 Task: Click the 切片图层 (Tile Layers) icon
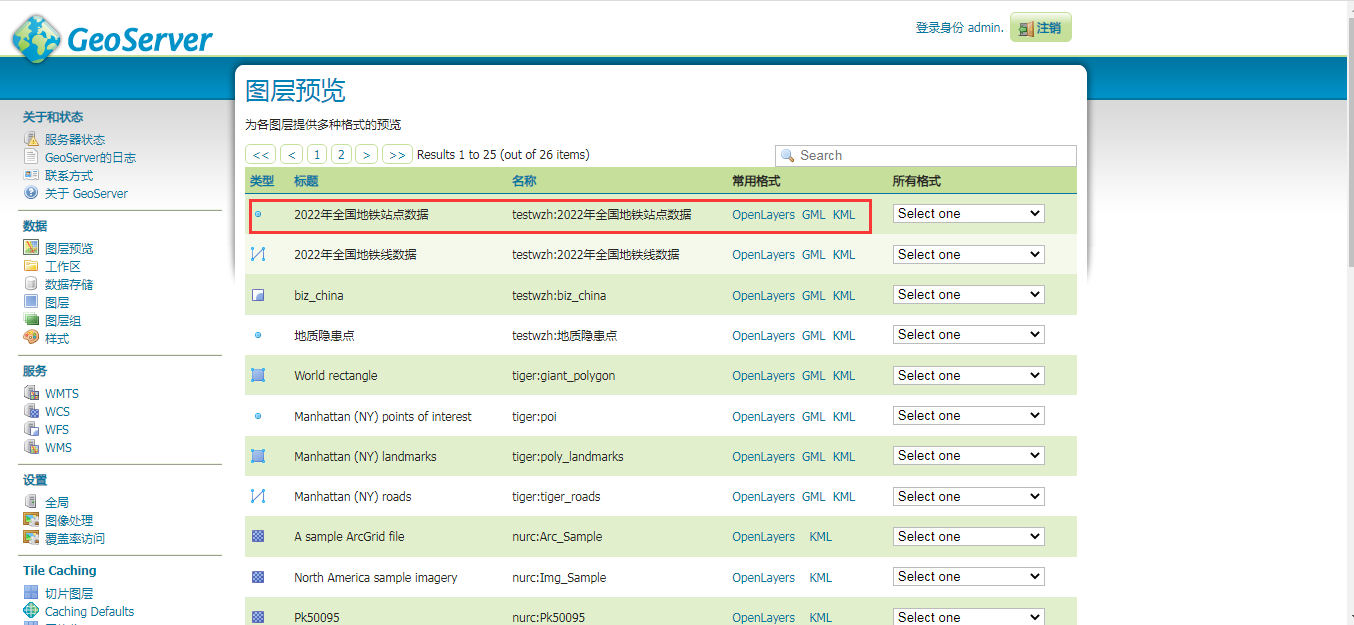click(31, 592)
